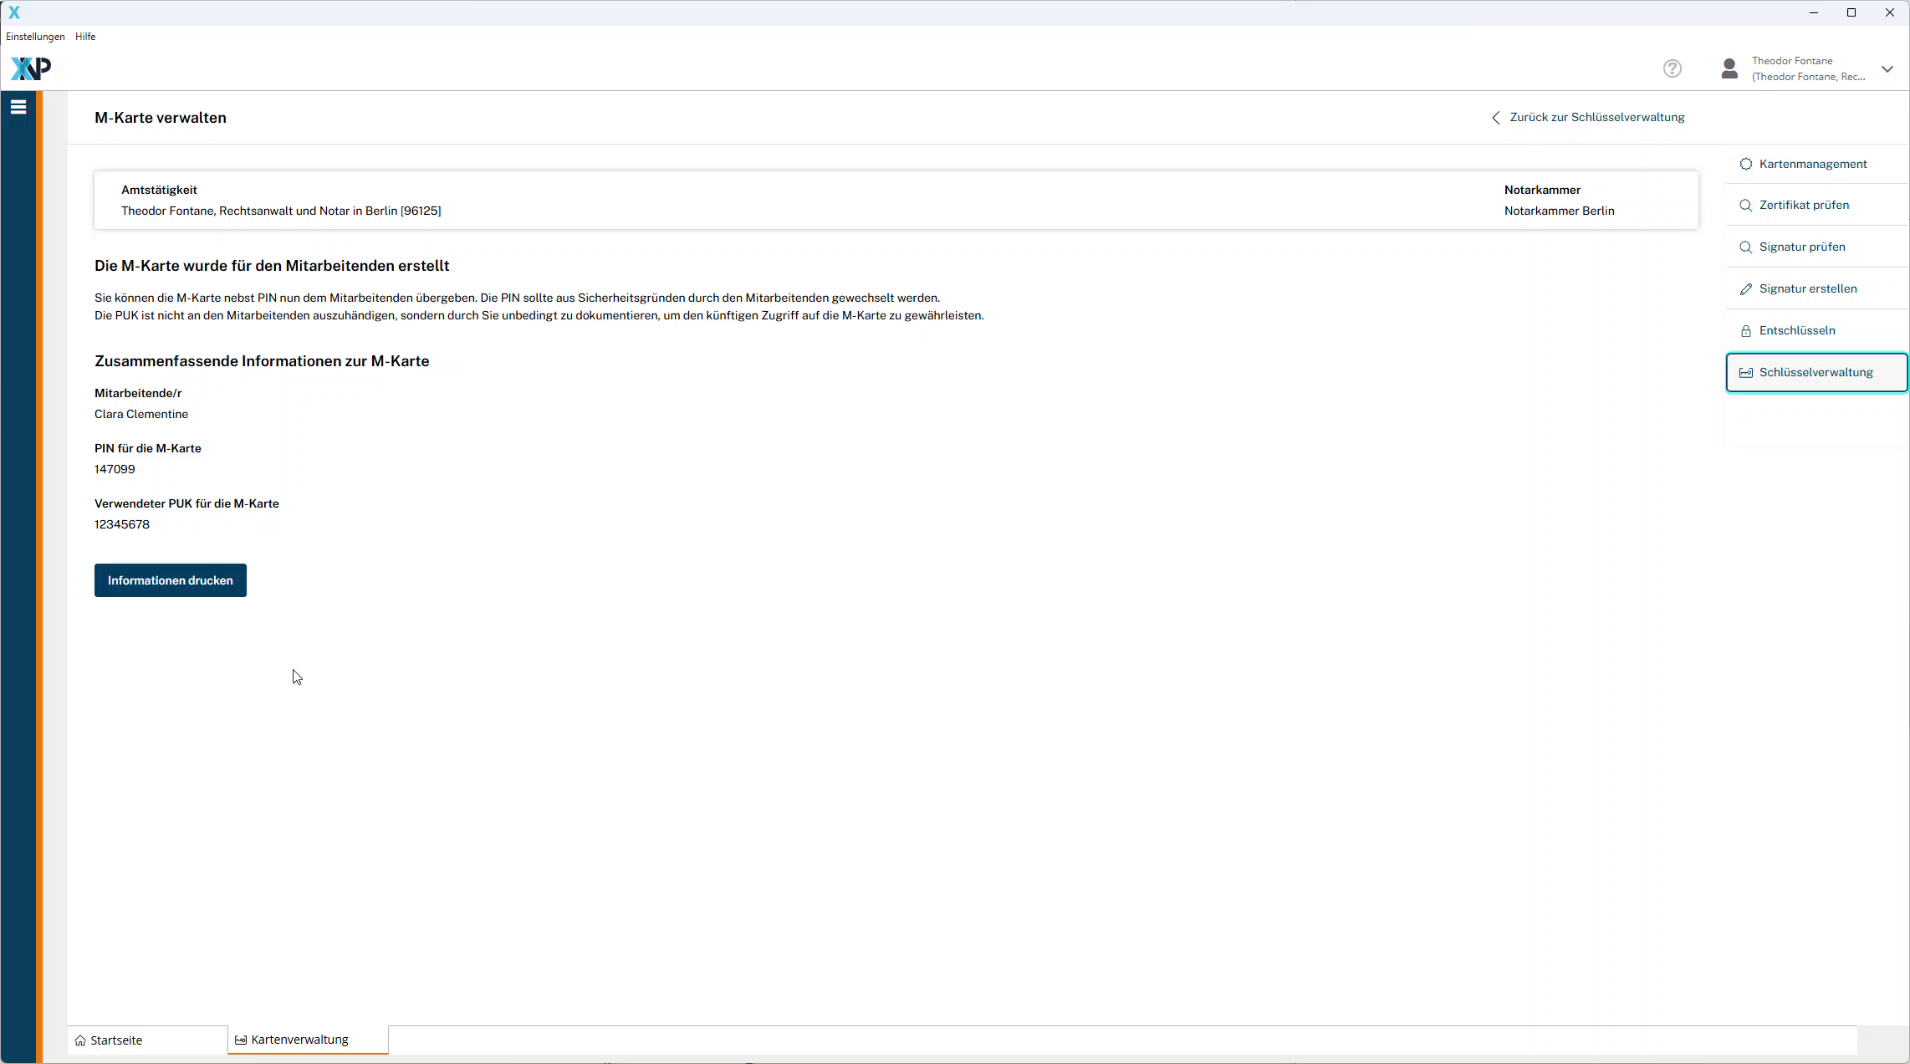Viewport: 1910px width, 1064px height.
Task: Click the XNP logo icon
Action: (30, 68)
